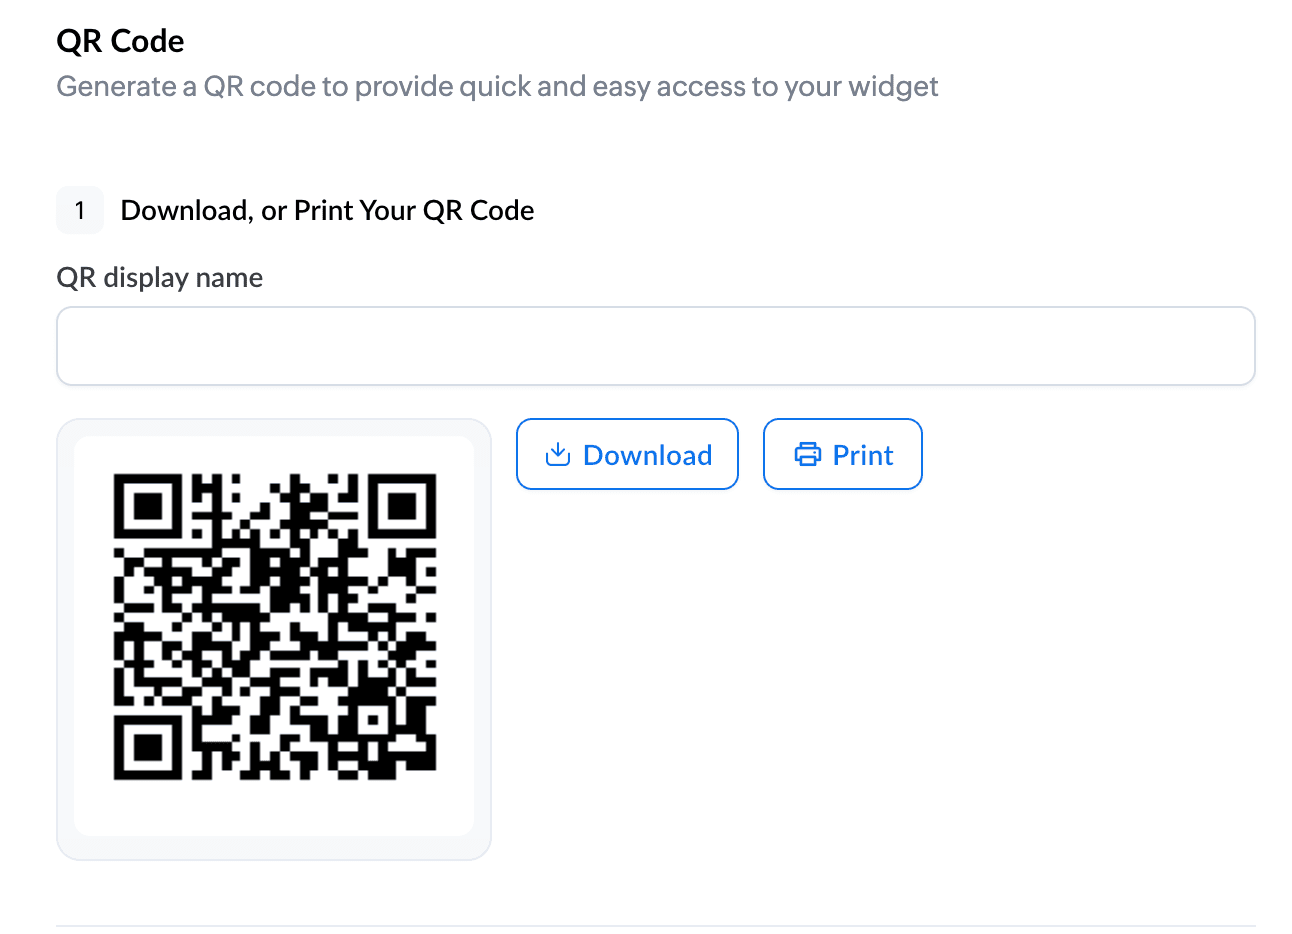1292x934 pixels.
Task: Click the word widget in the description
Action: tap(893, 87)
